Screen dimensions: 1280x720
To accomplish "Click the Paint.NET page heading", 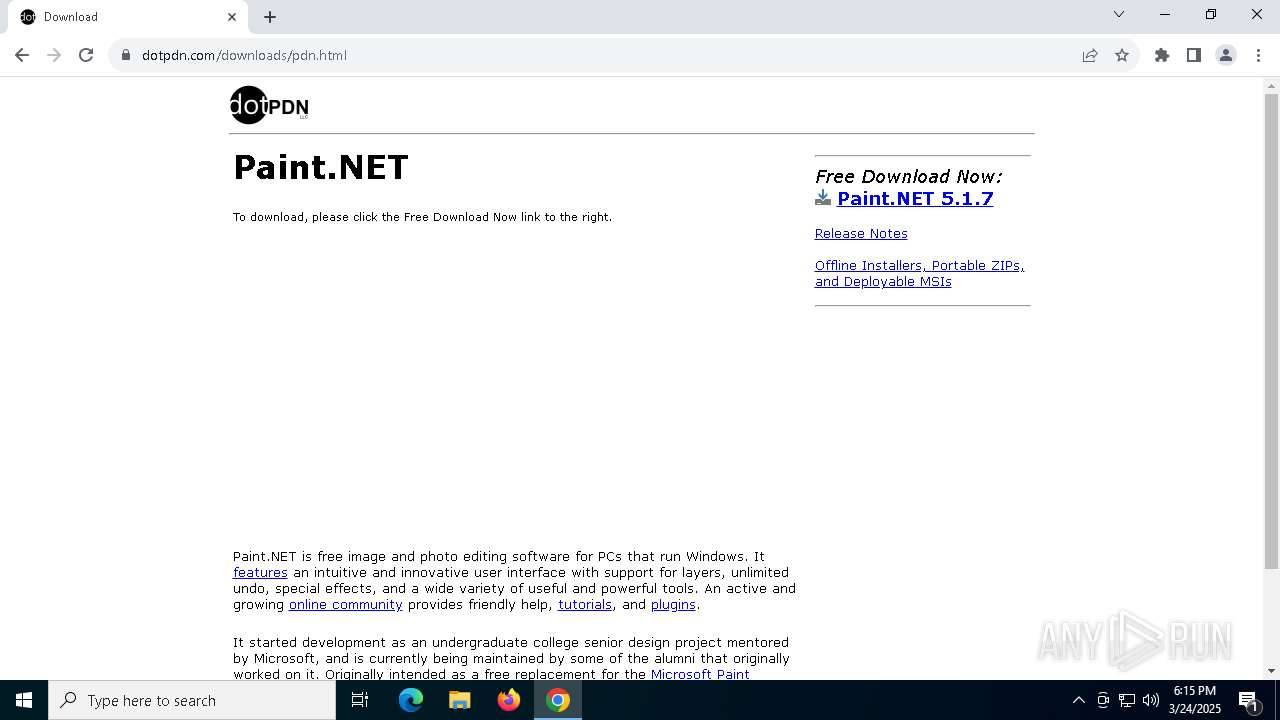I will [321, 167].
